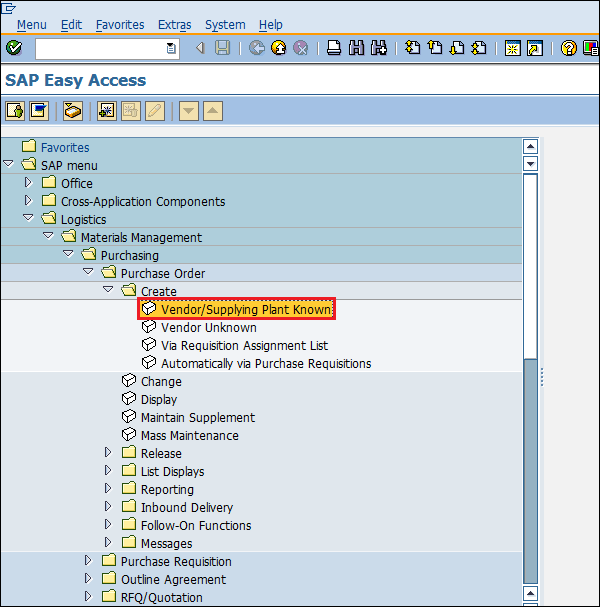Expand the Follow-On Functions folder

[x=108, y=524]
